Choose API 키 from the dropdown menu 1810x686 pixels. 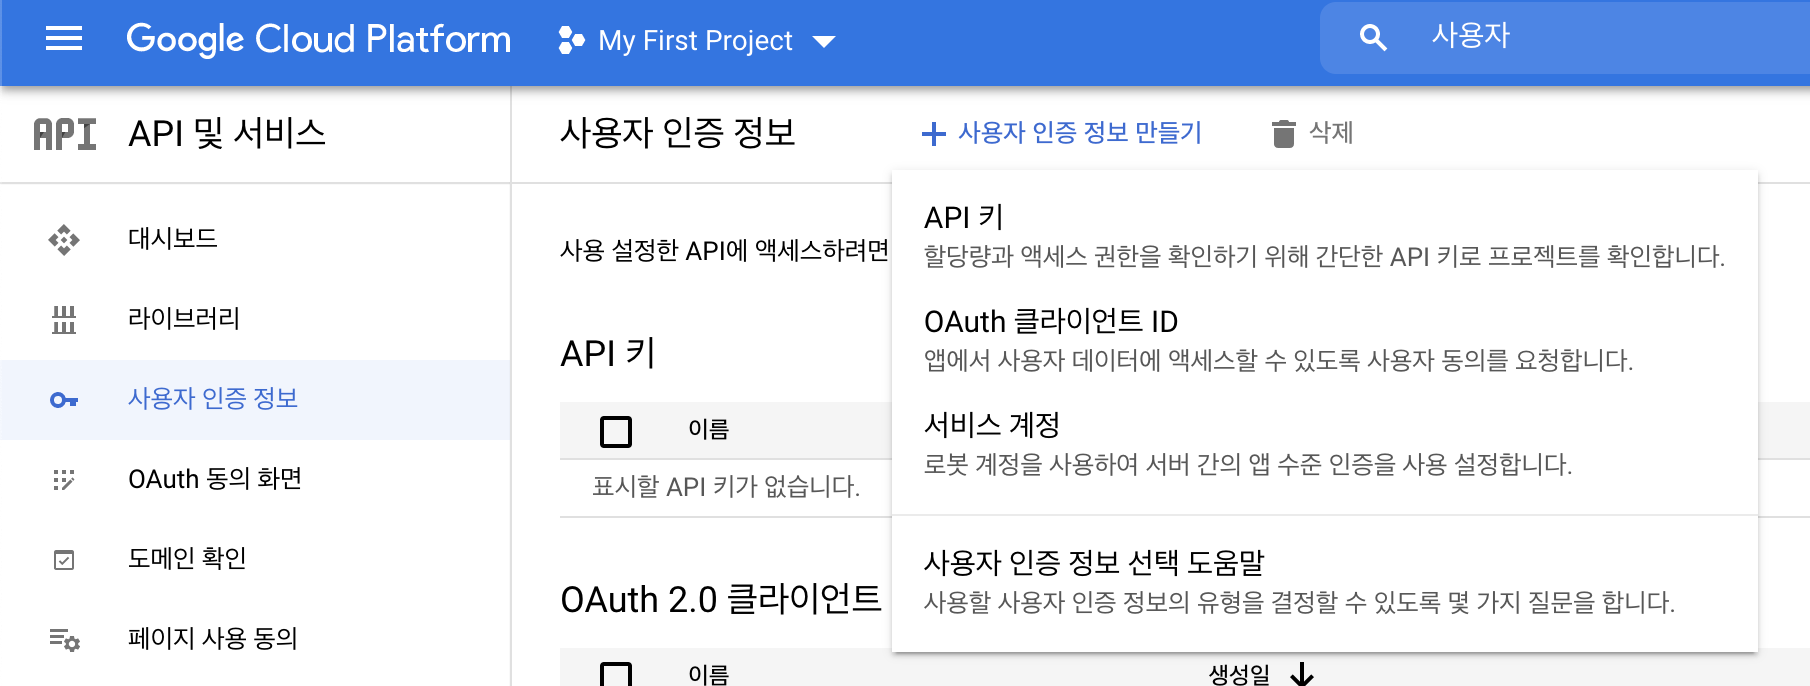pos(1325,236)
